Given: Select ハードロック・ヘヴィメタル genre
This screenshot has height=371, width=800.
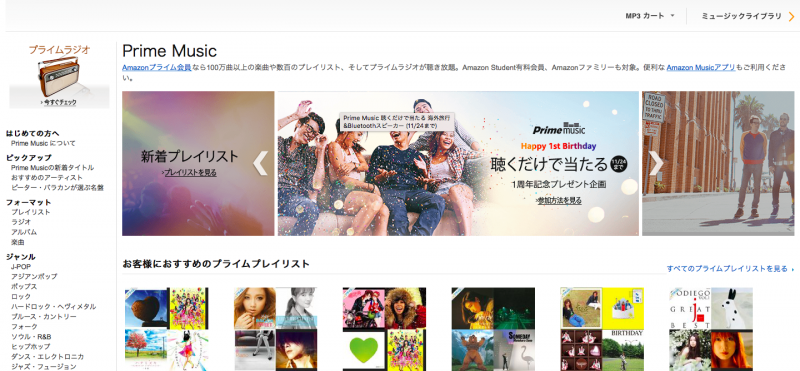Looking at the screenshot, I should point(54,307).
